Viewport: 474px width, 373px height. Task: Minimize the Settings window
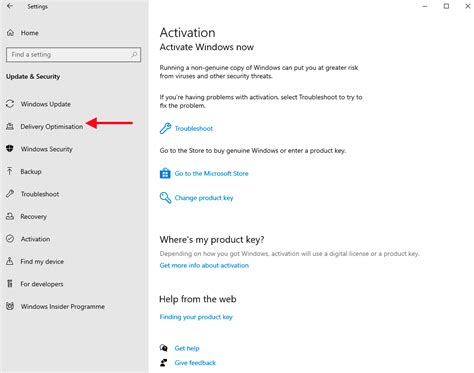[425, 6]
